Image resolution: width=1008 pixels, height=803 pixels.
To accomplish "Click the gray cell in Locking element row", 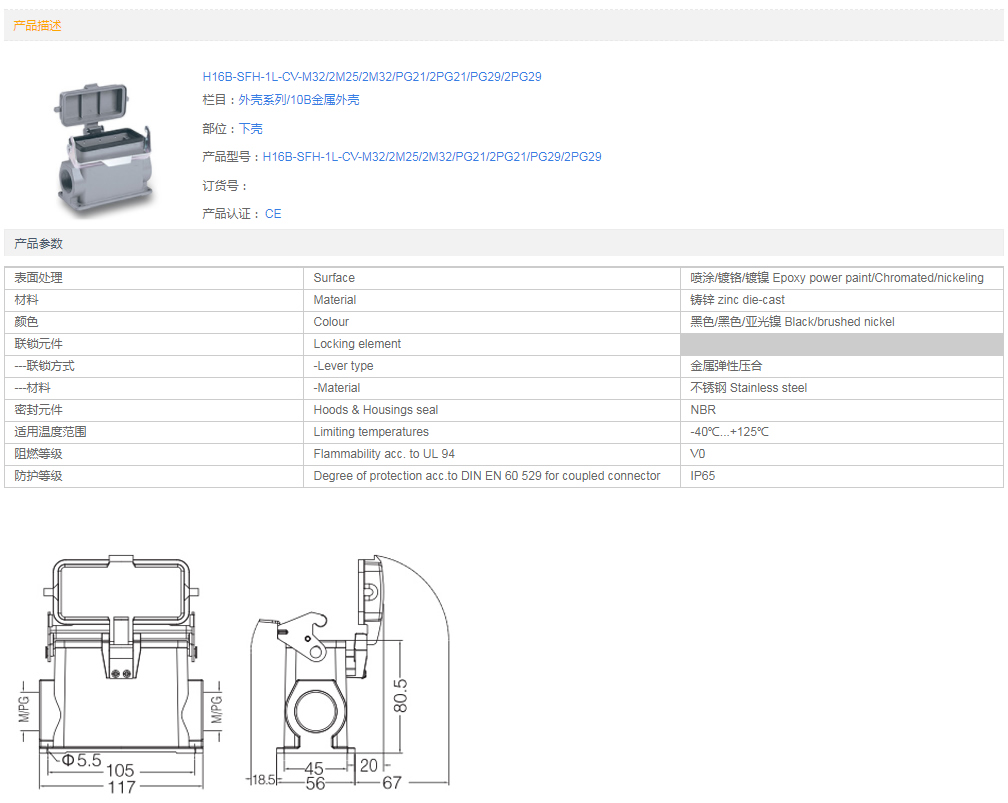I will coord(840,344).
